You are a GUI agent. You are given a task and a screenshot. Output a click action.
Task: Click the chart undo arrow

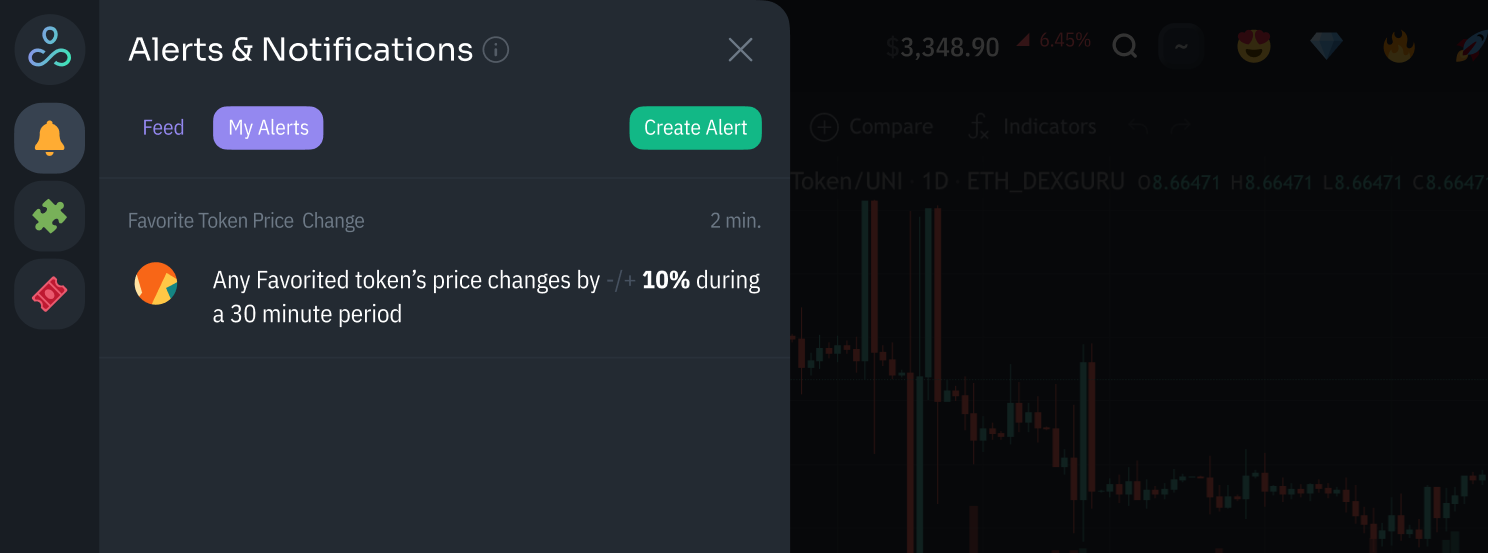(x=1137, y=127)
